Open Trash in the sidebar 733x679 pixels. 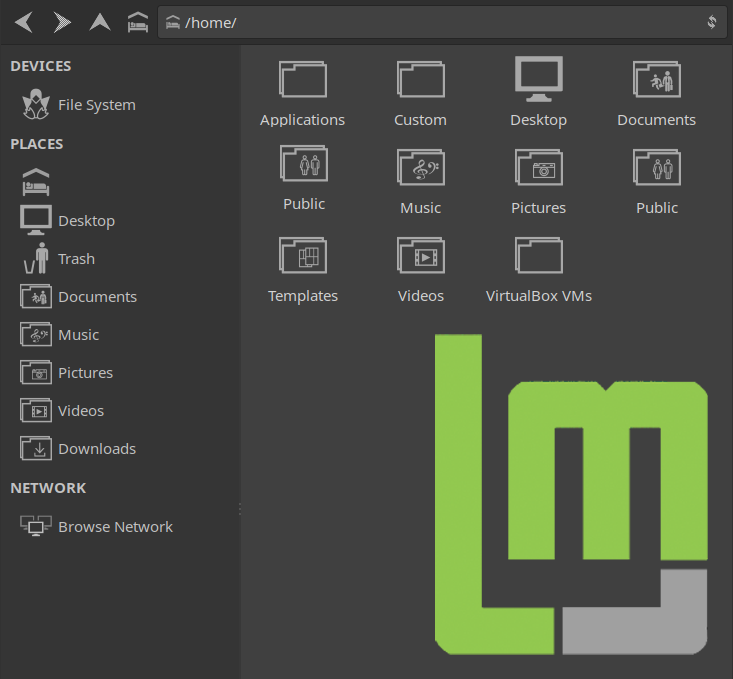tap(59, 259)
